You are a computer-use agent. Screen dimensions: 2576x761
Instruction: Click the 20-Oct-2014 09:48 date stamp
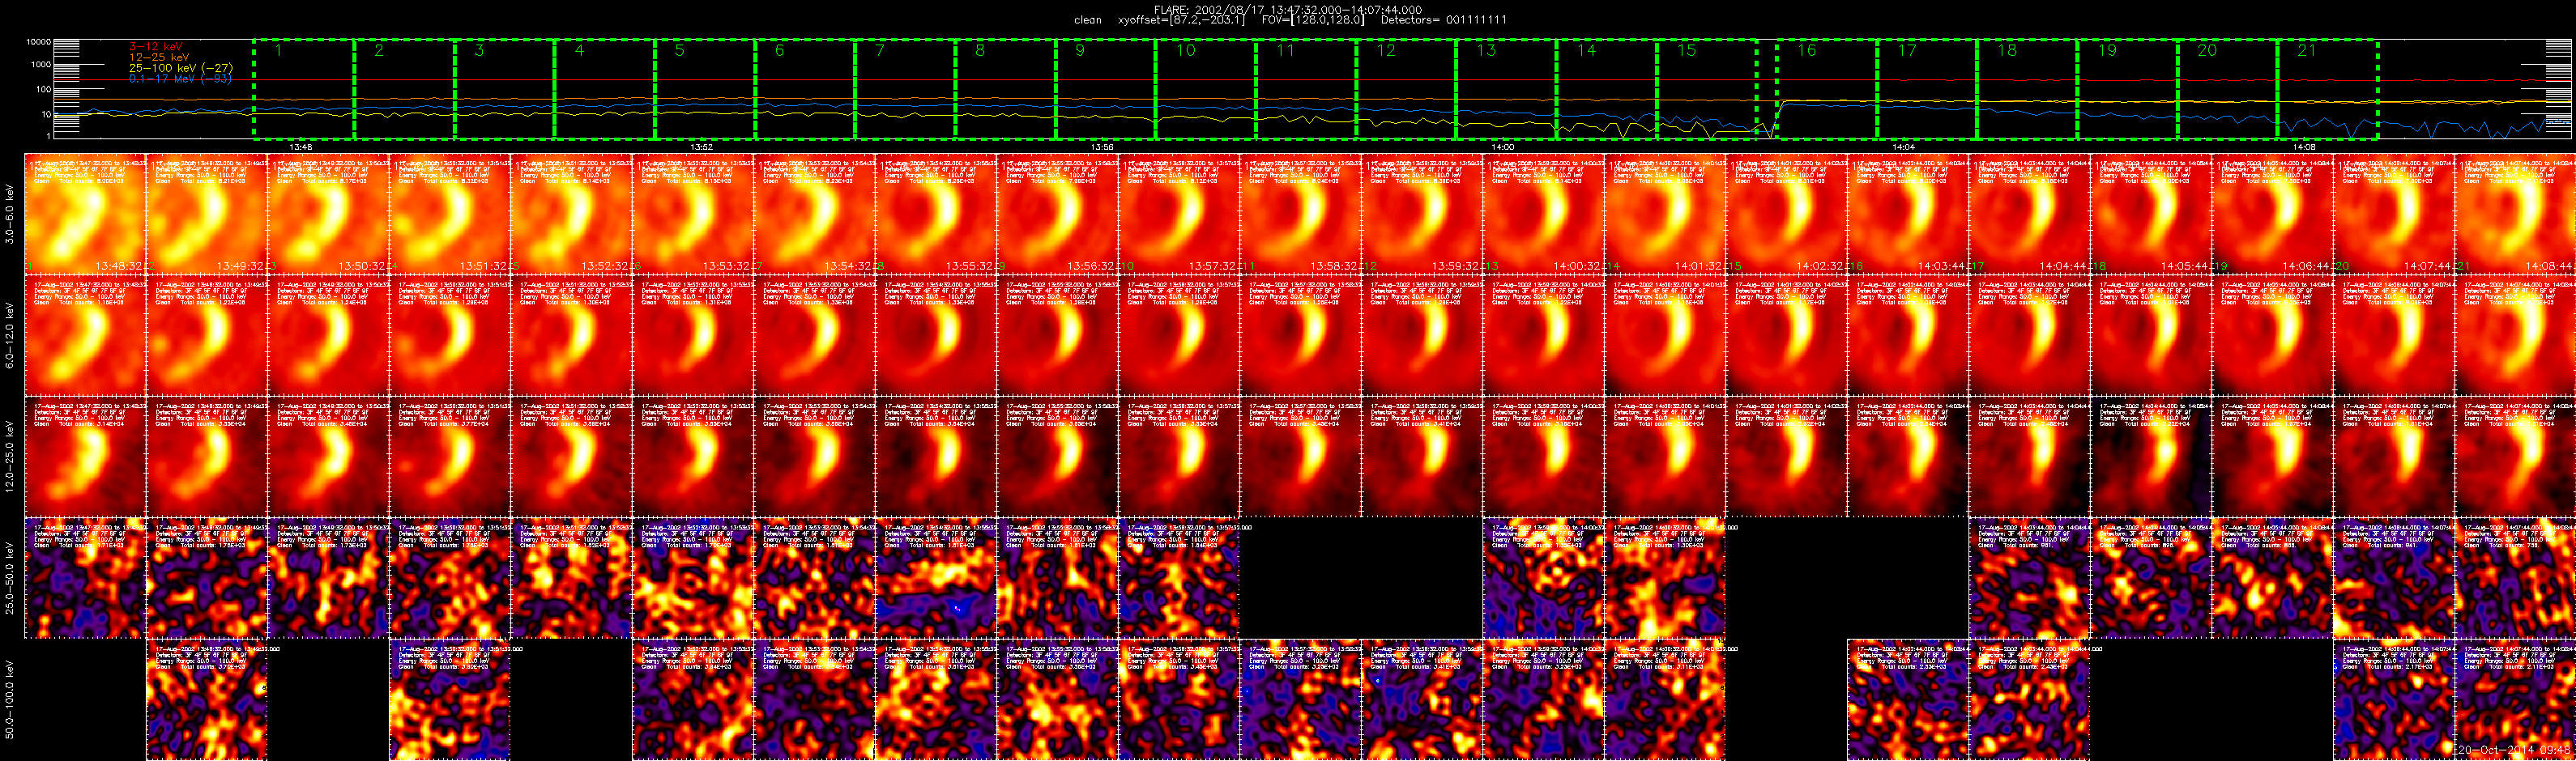(x=2515, y=749)
